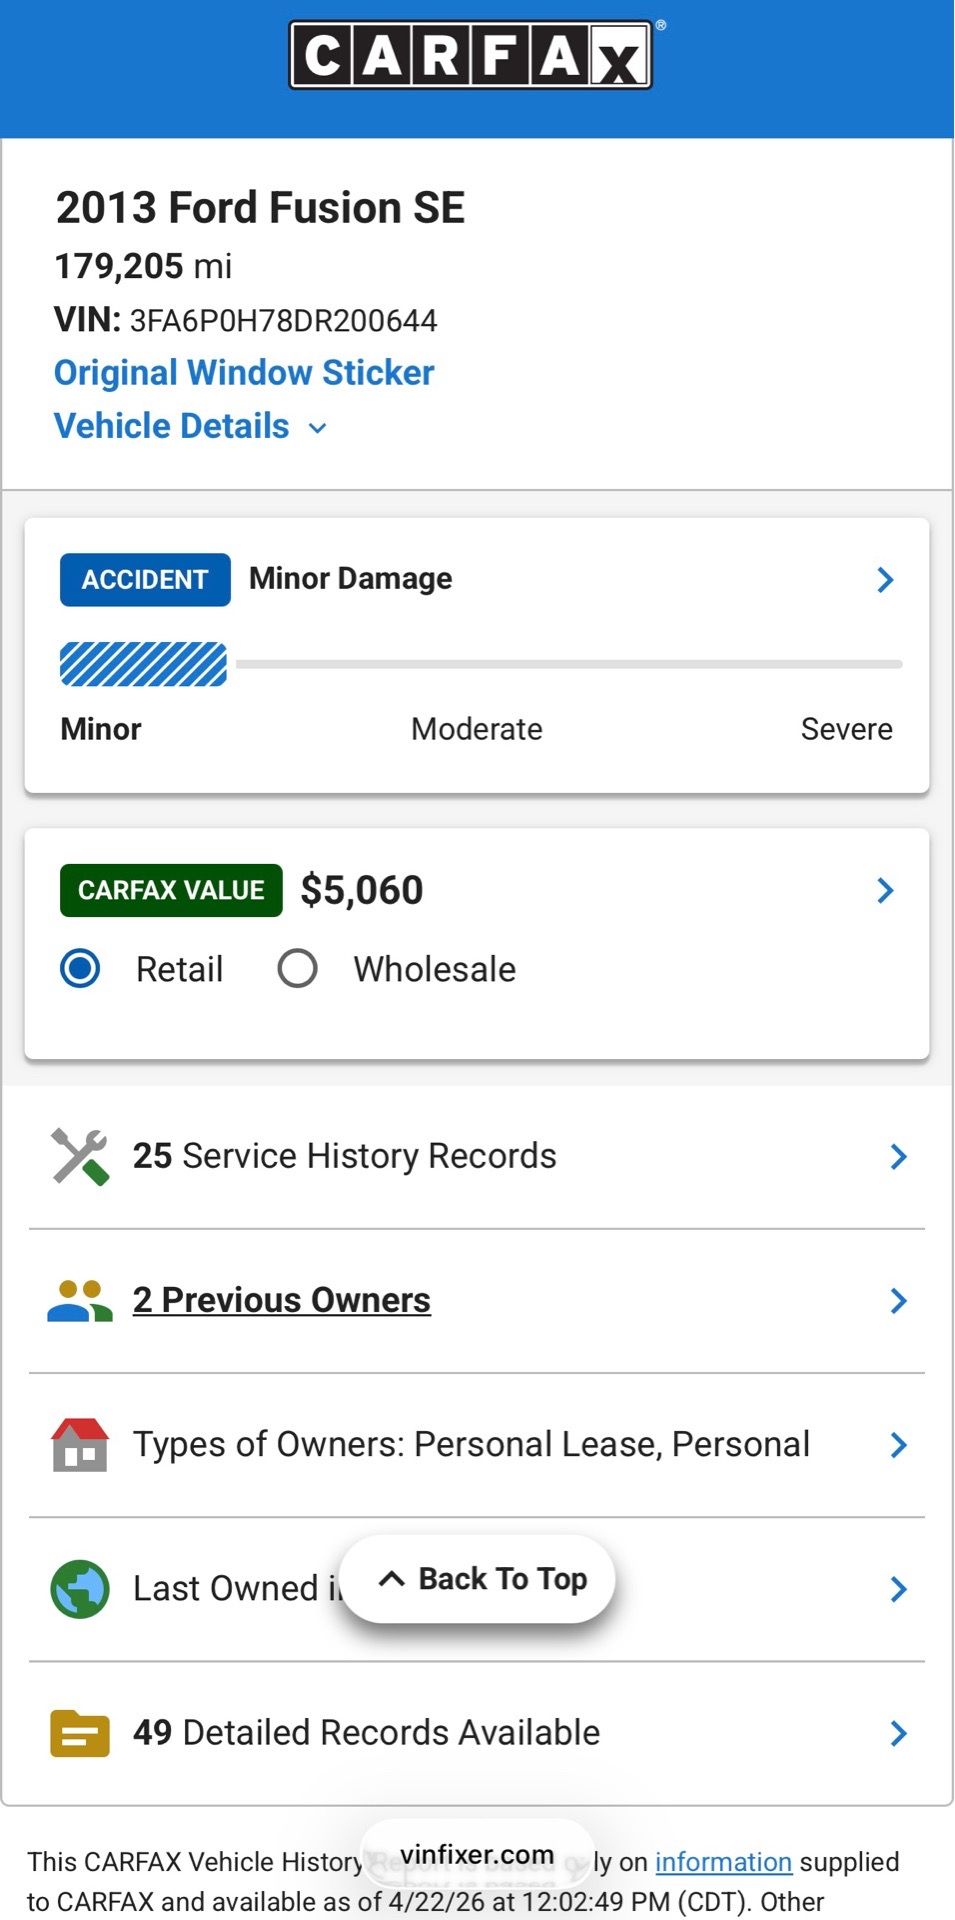Expand CARFAX Value chevron arrow
The height and width of the screenshot is (1920, 955).
pyautogui.click(x=885, y=890)
